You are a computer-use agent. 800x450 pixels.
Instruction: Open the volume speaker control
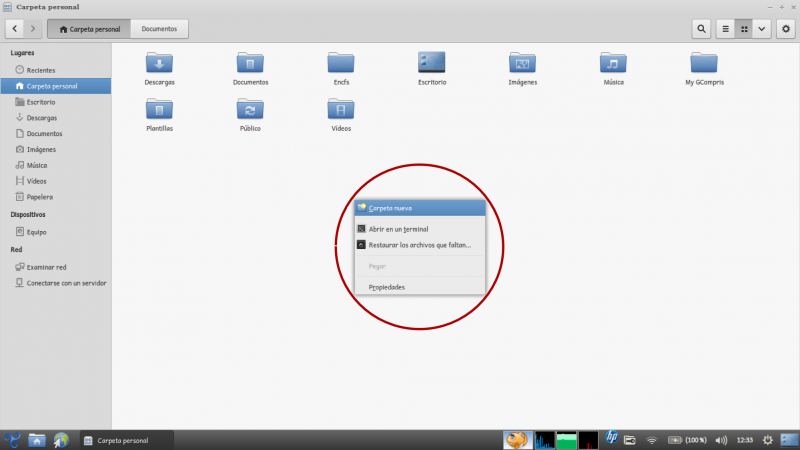tap(721, 440)
